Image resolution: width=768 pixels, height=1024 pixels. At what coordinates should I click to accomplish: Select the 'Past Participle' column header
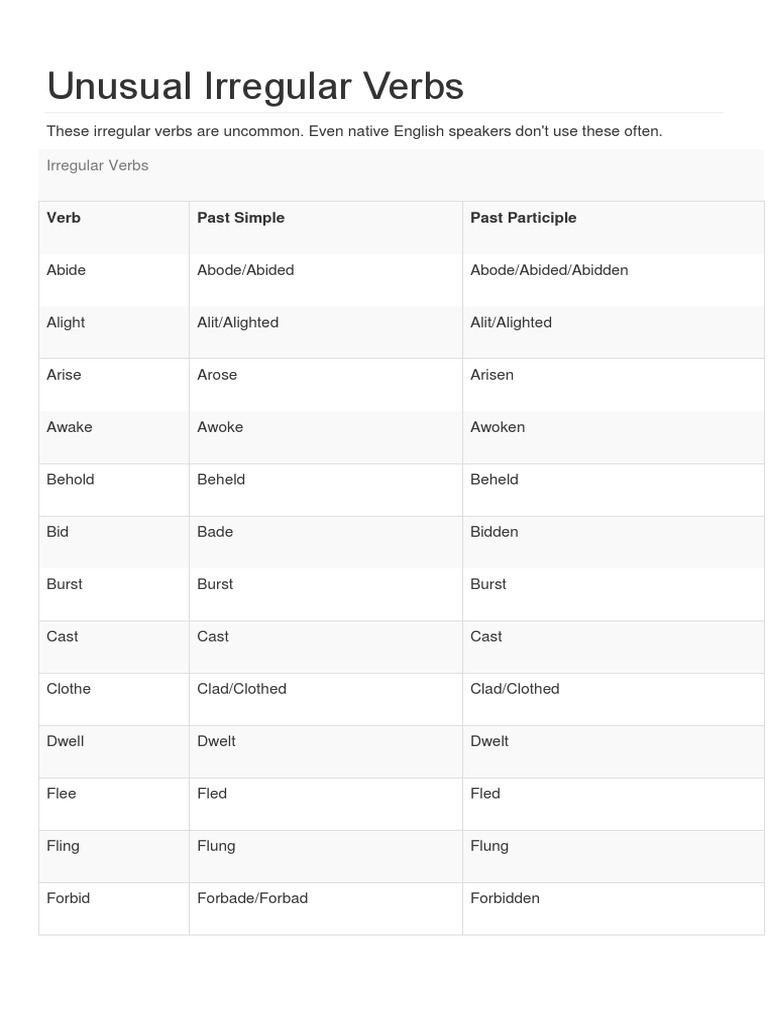pos(523,218)
